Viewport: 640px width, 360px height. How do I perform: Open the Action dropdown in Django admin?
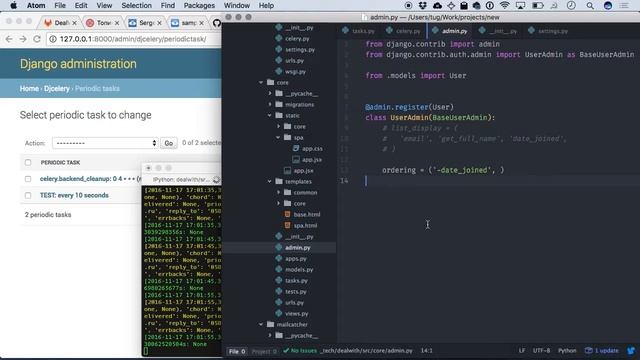105,143
